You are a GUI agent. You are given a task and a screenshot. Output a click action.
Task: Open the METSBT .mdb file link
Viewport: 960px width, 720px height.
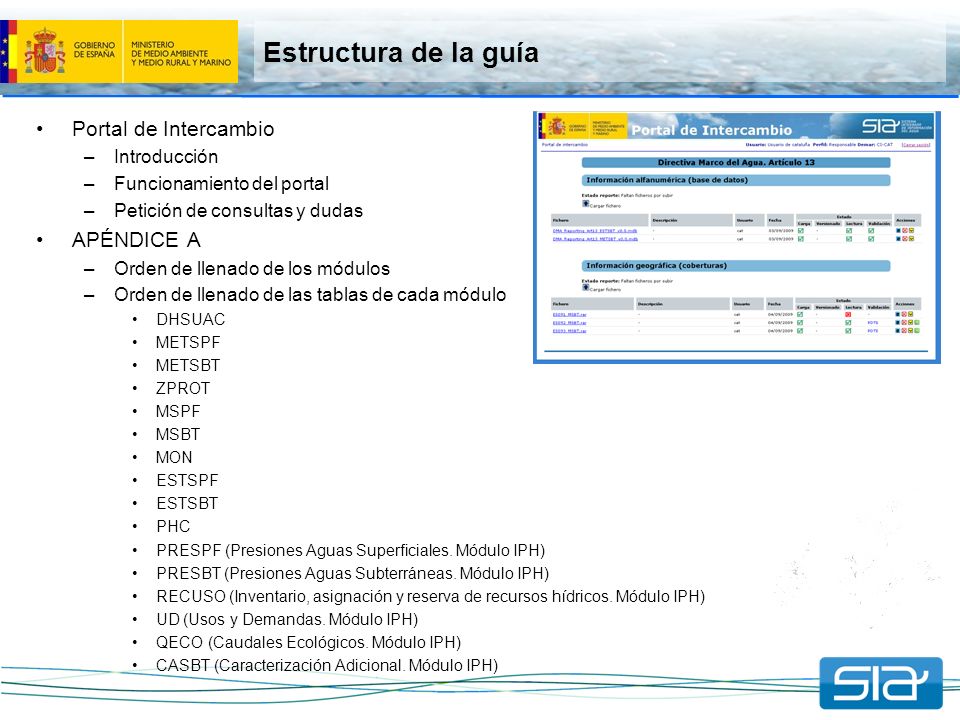coord(595,239)
